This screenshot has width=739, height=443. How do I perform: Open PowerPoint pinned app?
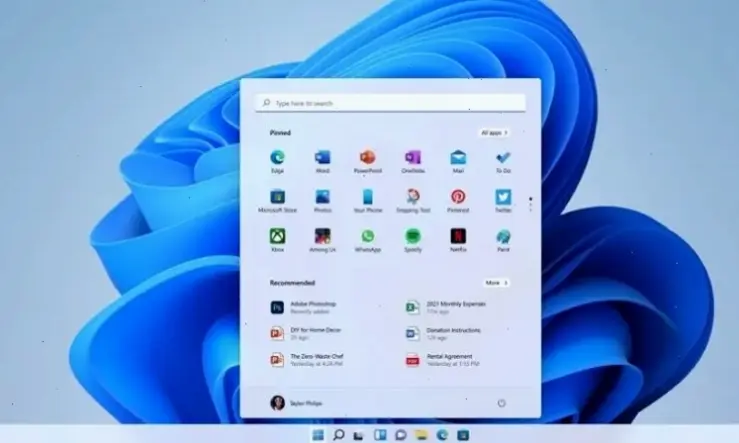pyautogui.click(x=368, y=161)
